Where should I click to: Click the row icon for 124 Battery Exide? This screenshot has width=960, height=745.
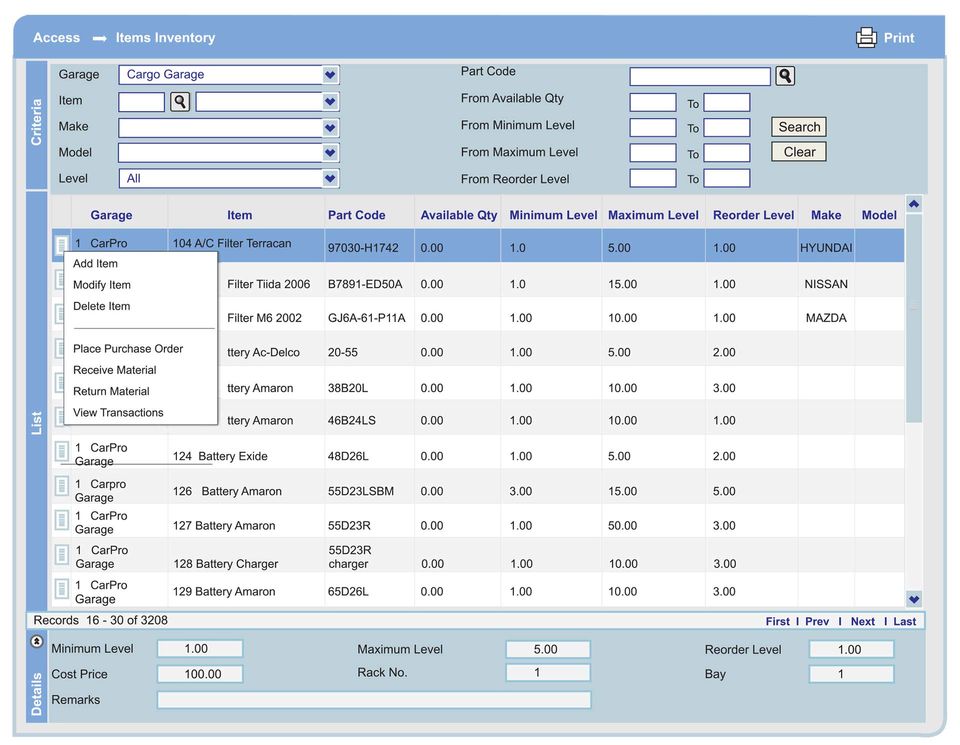click(61, 452)
